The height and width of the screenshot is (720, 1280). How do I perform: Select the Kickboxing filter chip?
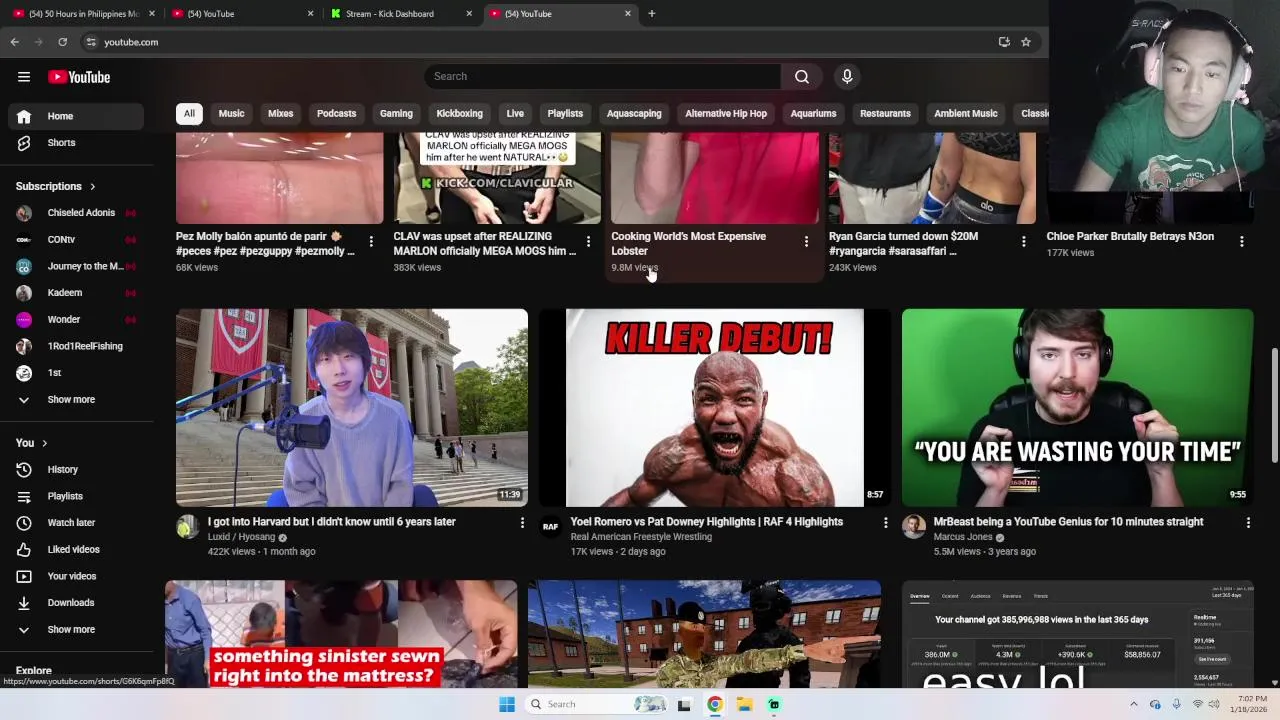[459, 113]
